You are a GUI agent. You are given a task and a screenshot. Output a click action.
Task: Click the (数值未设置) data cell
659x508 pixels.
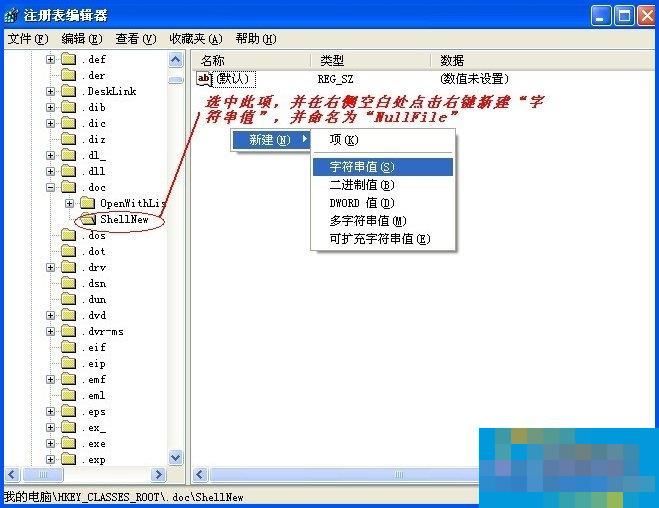474,79
